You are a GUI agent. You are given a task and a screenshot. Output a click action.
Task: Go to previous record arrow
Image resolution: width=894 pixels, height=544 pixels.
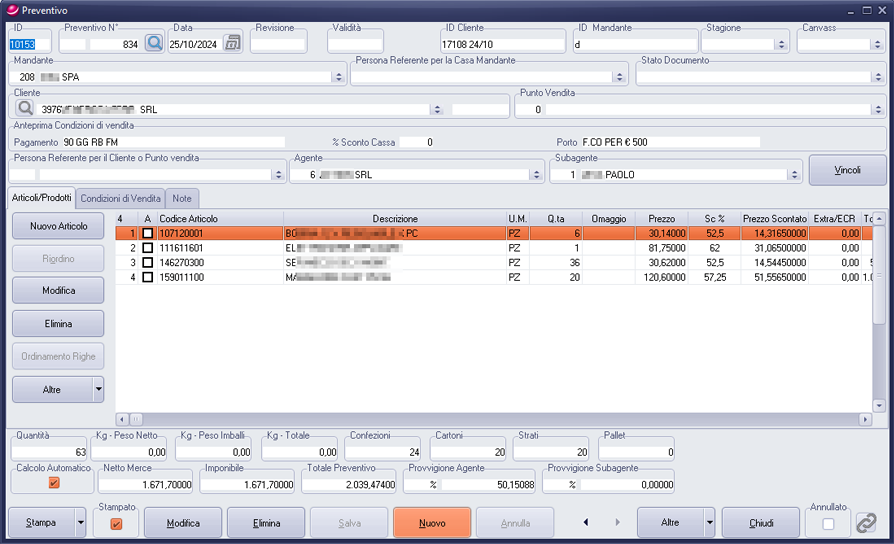point(585,523)
